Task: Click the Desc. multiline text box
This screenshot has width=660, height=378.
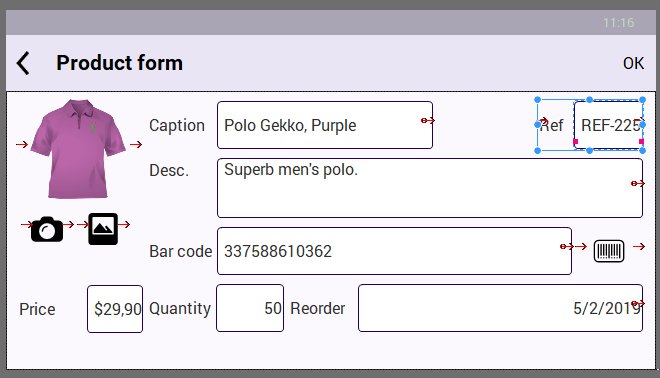Action: coord(430,188)
